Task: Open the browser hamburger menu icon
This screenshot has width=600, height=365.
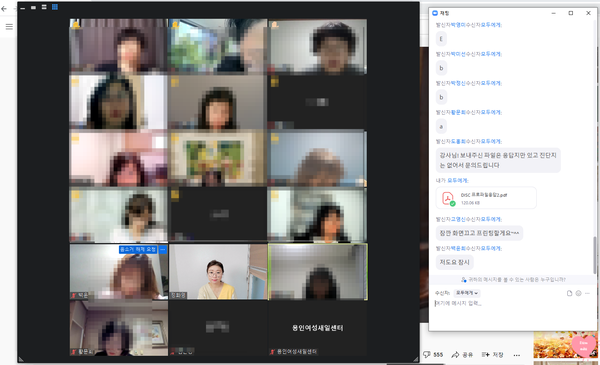Action: click(x=9, y=26)
